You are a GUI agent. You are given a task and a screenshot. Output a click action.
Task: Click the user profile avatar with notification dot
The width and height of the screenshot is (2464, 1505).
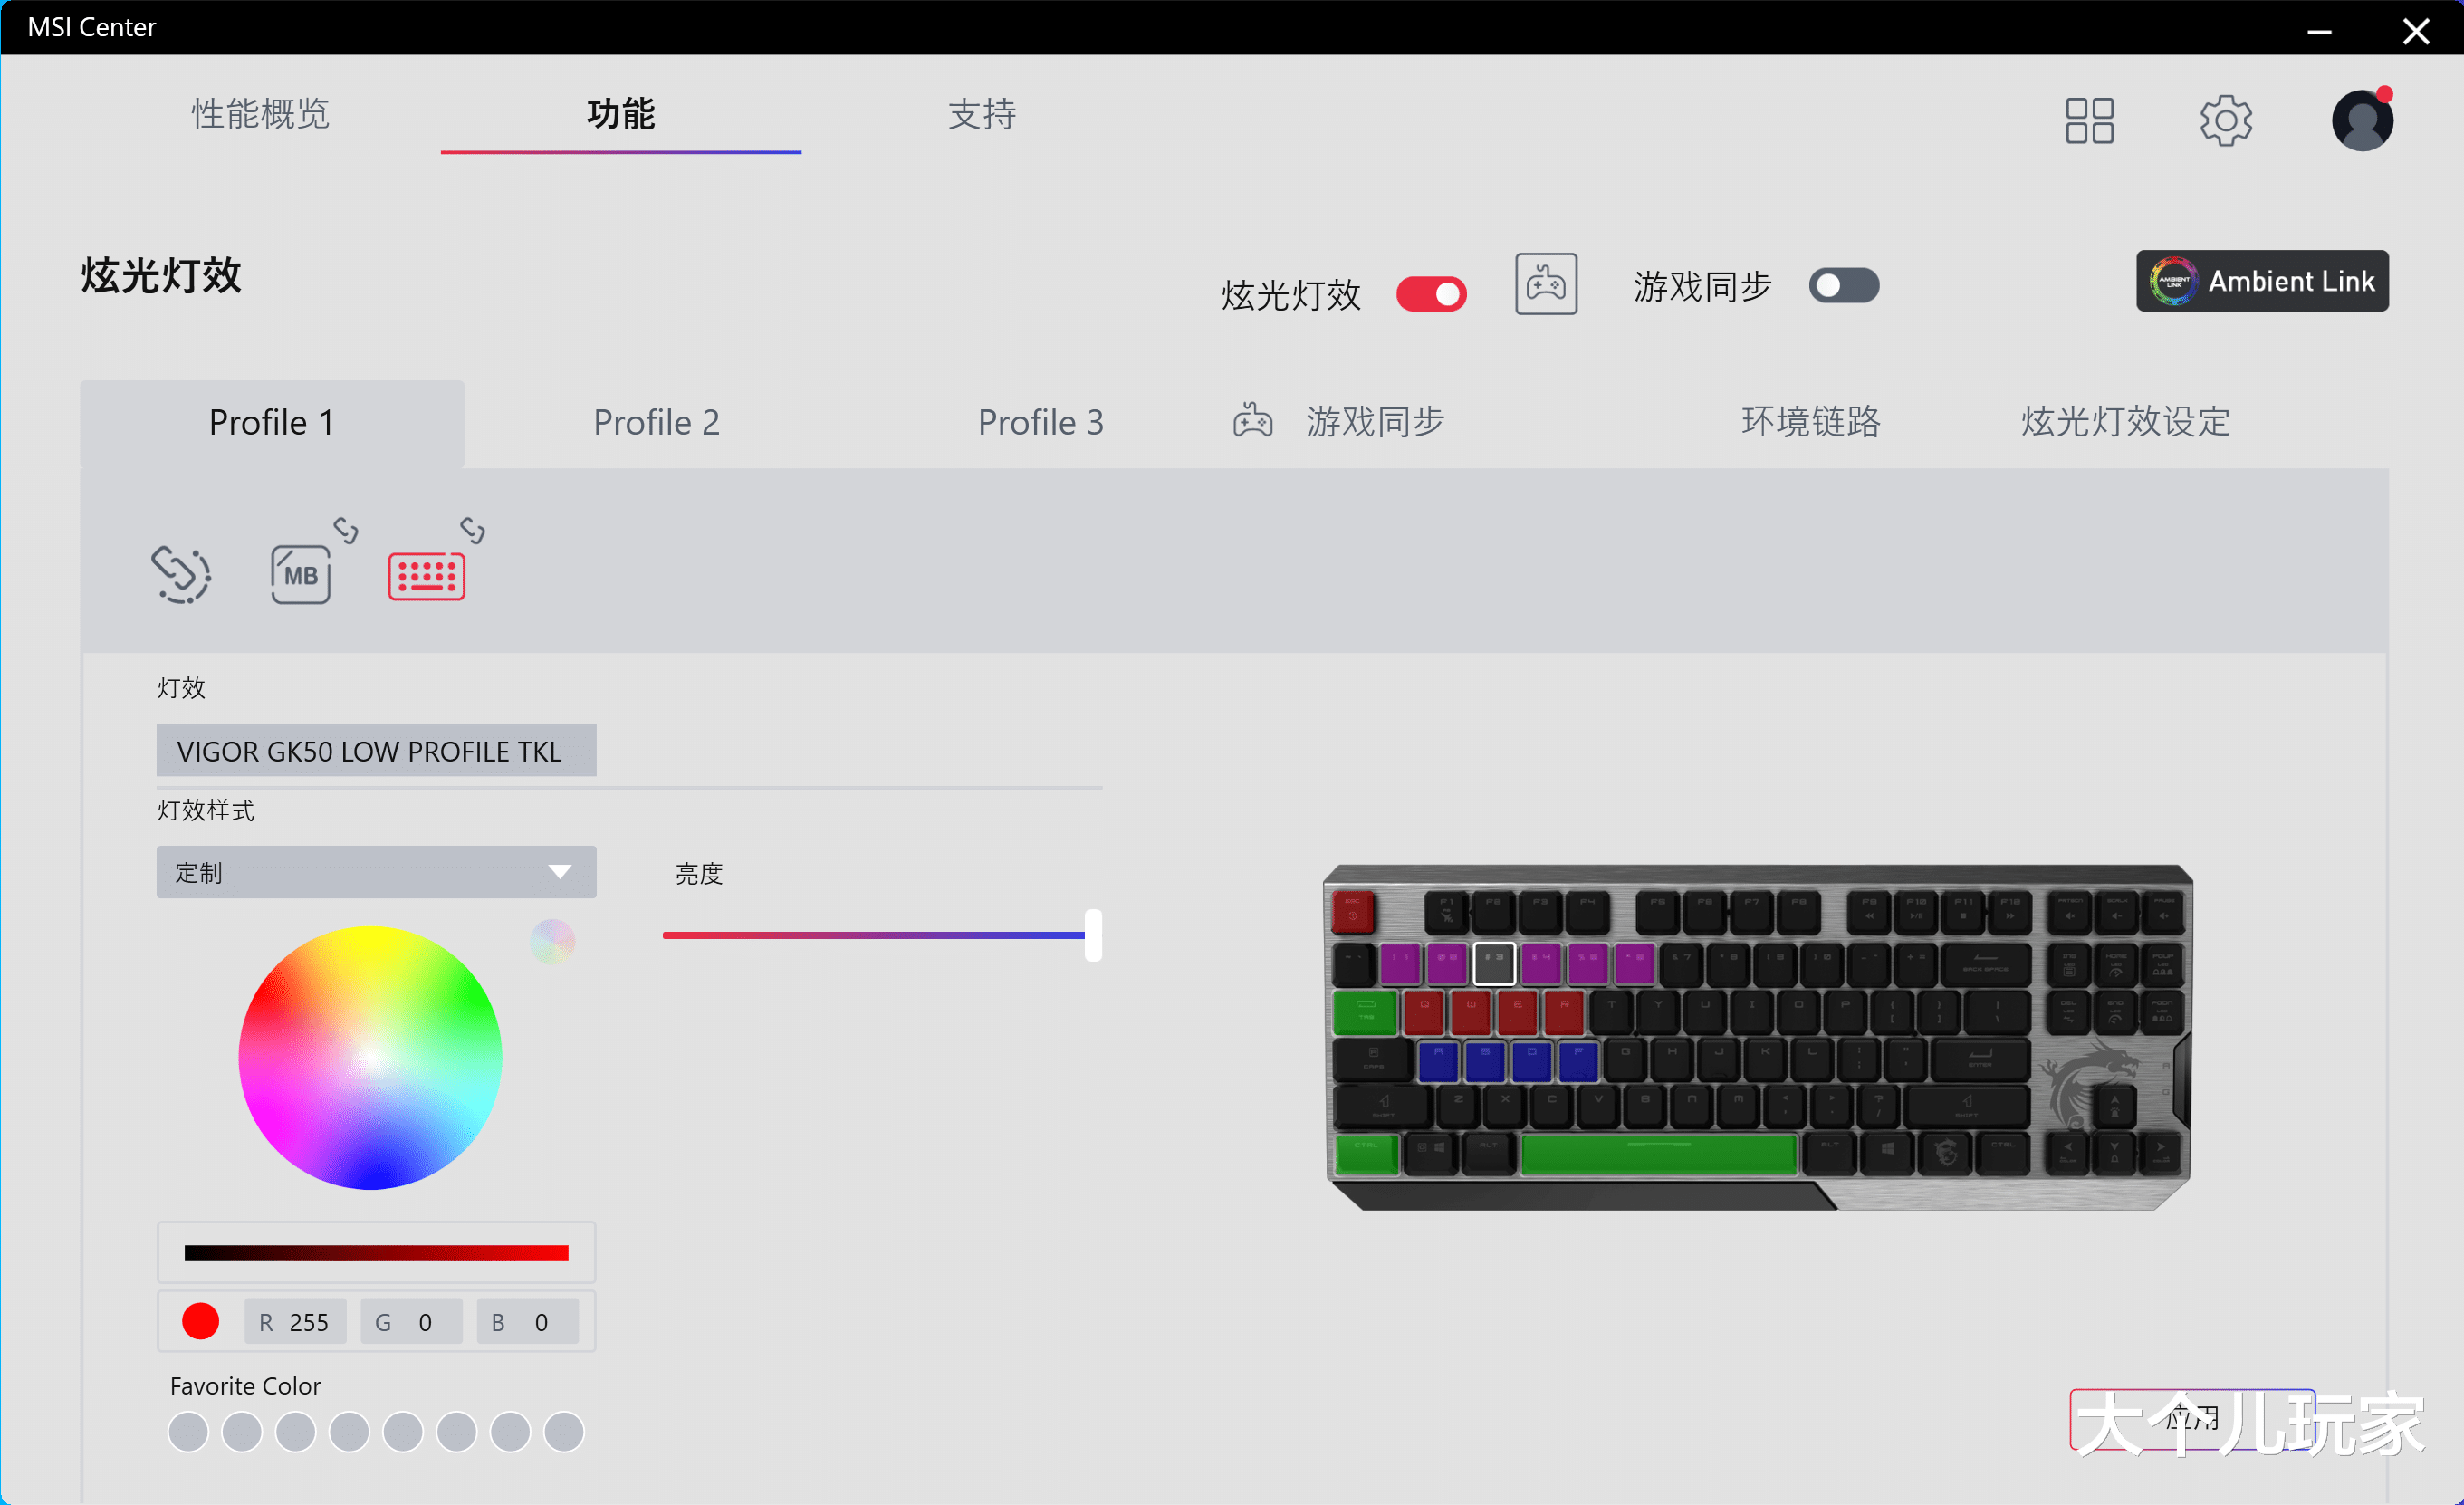point(2361,120)
